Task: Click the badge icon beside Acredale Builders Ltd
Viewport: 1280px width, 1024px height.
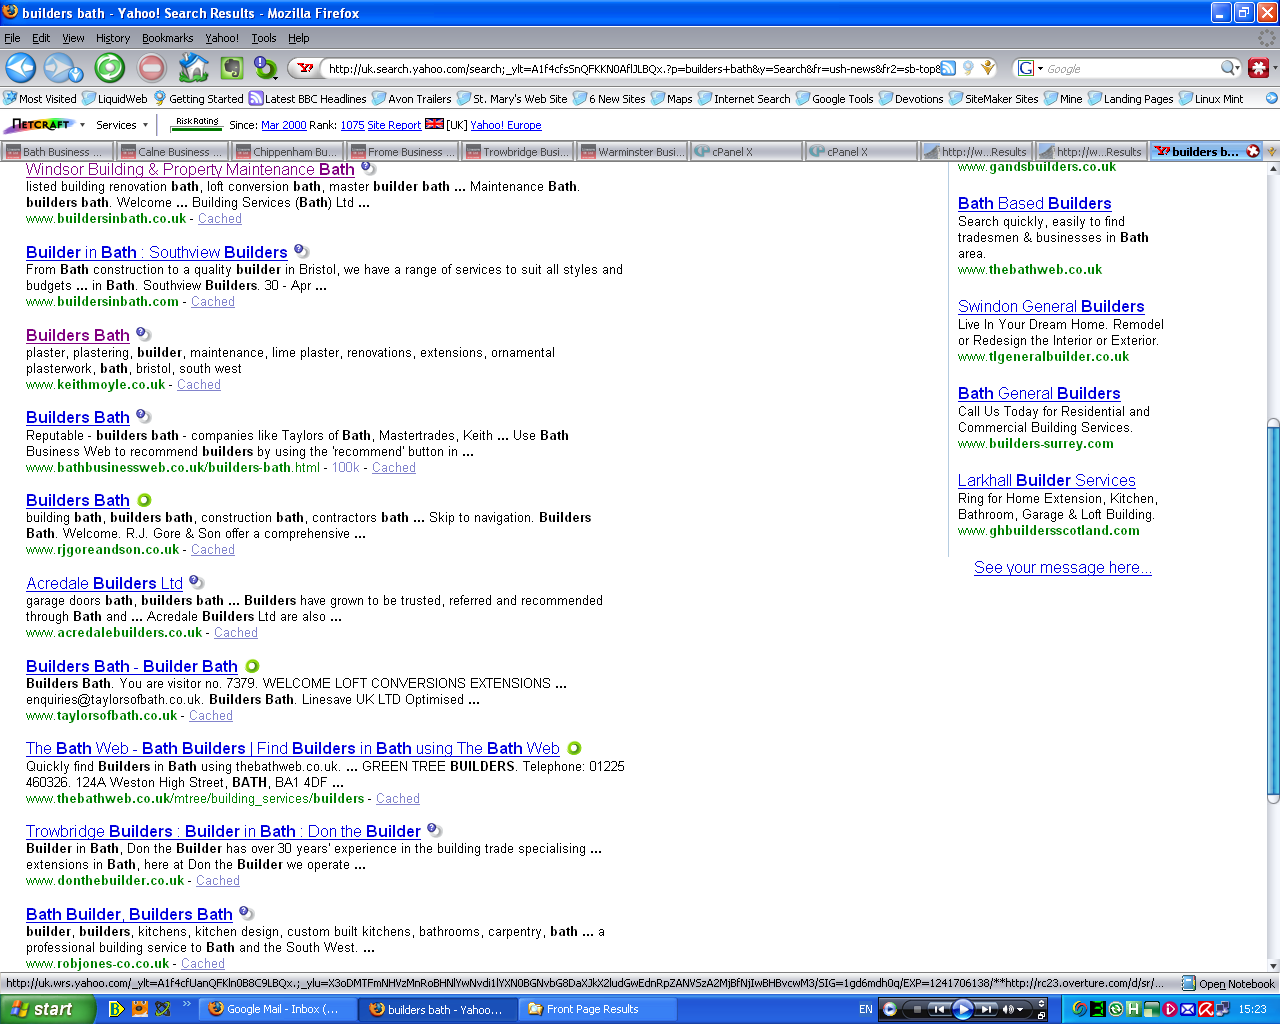Action: point(196,582)
